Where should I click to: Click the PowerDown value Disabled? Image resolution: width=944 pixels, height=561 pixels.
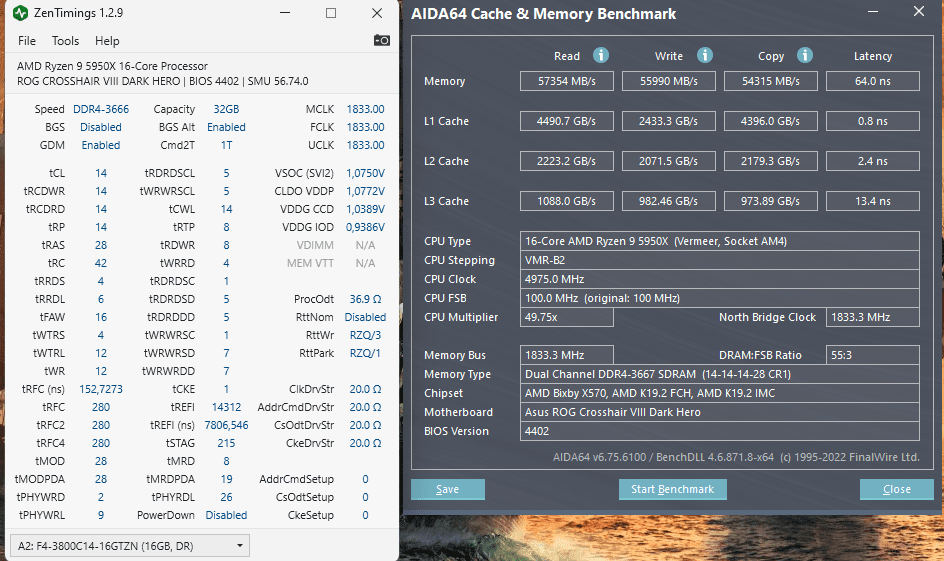coord(226,515)
